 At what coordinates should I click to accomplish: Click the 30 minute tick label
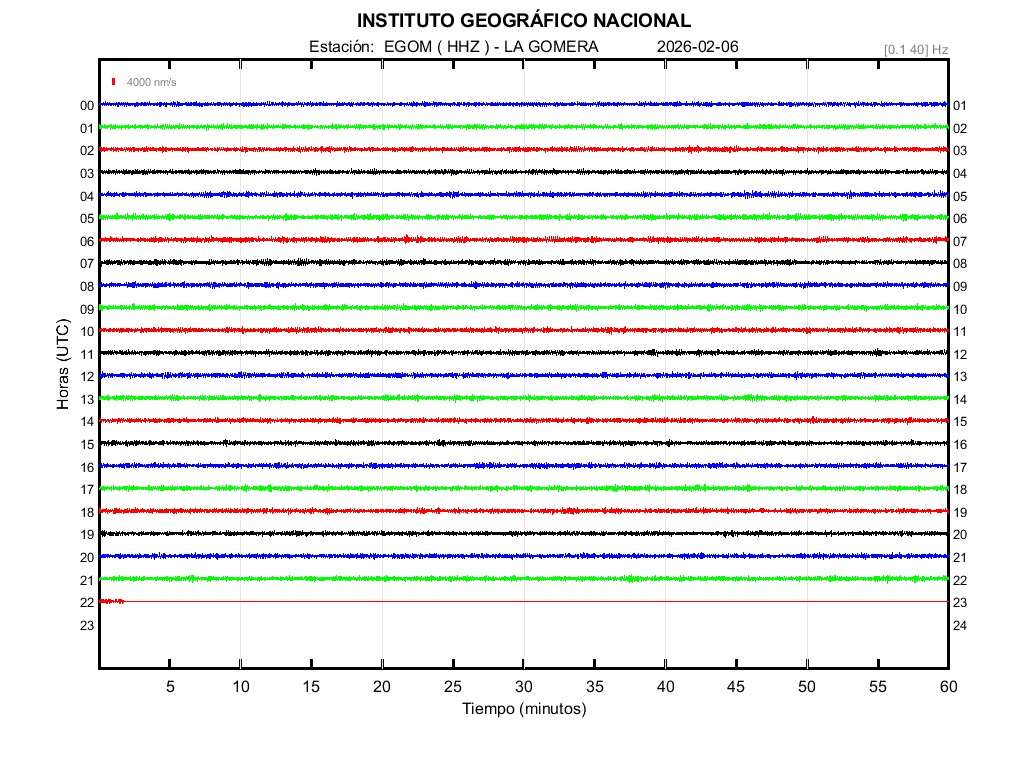point(523,686)
